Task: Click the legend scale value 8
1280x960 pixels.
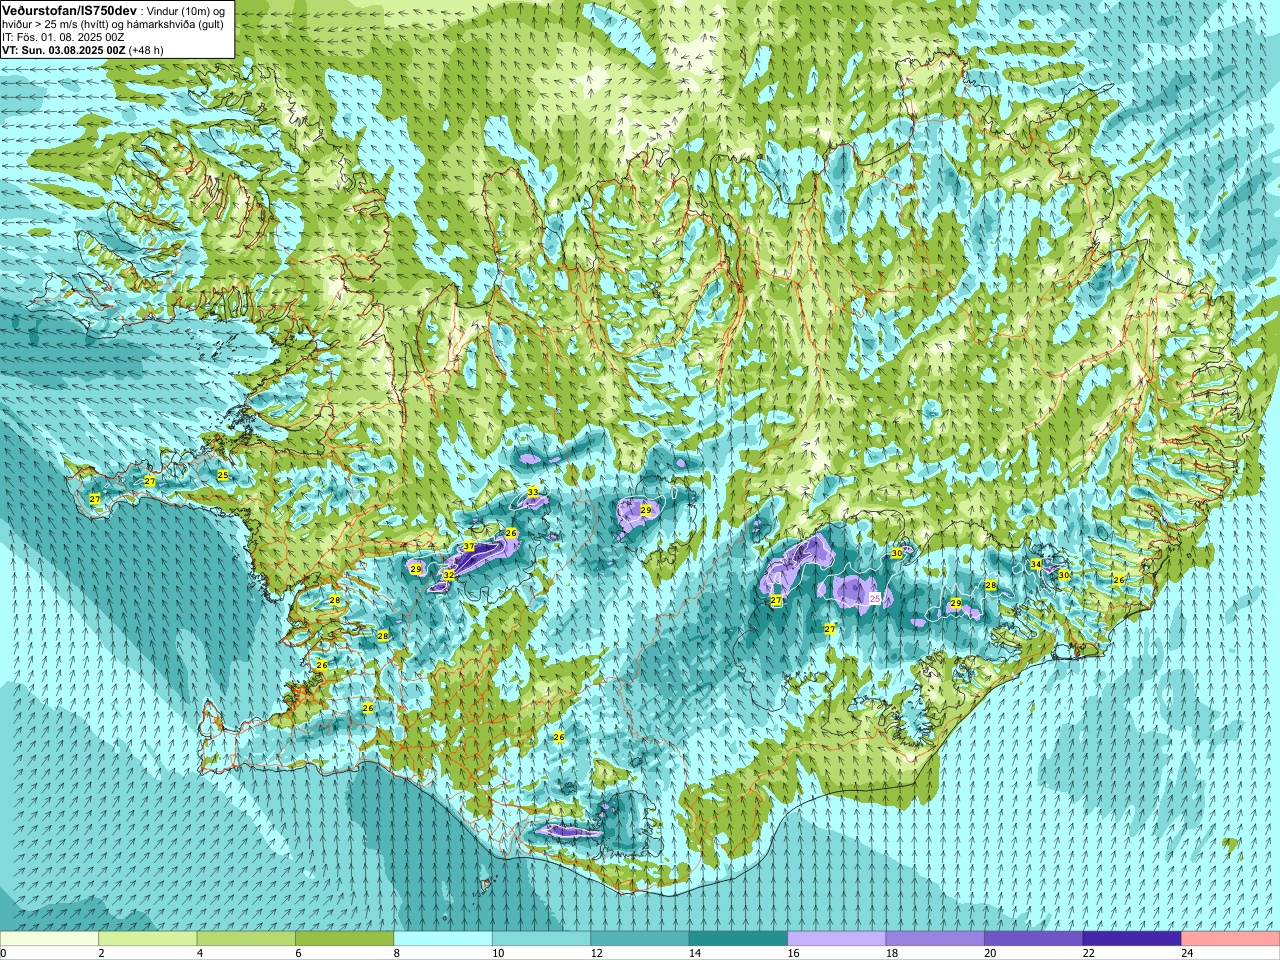Action: (397, 953)
